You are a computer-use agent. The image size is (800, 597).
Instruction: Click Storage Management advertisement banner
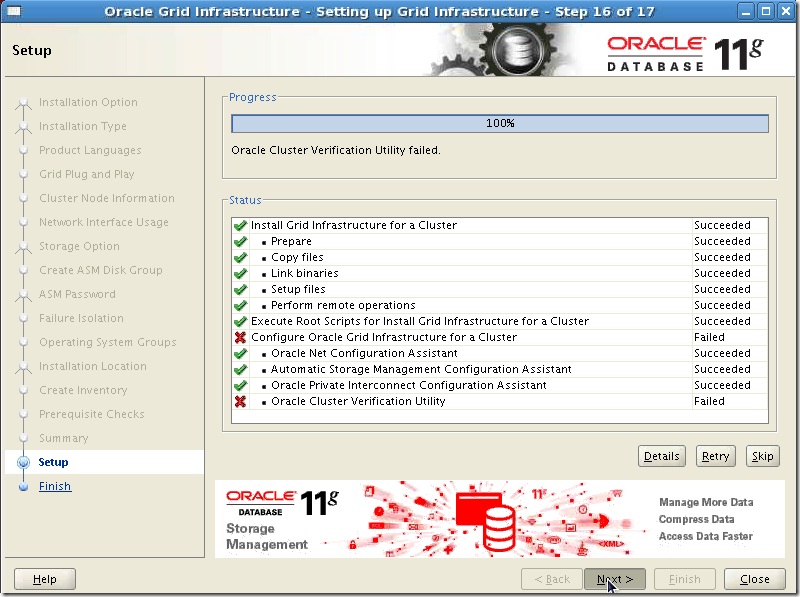(x=499, y=519)
